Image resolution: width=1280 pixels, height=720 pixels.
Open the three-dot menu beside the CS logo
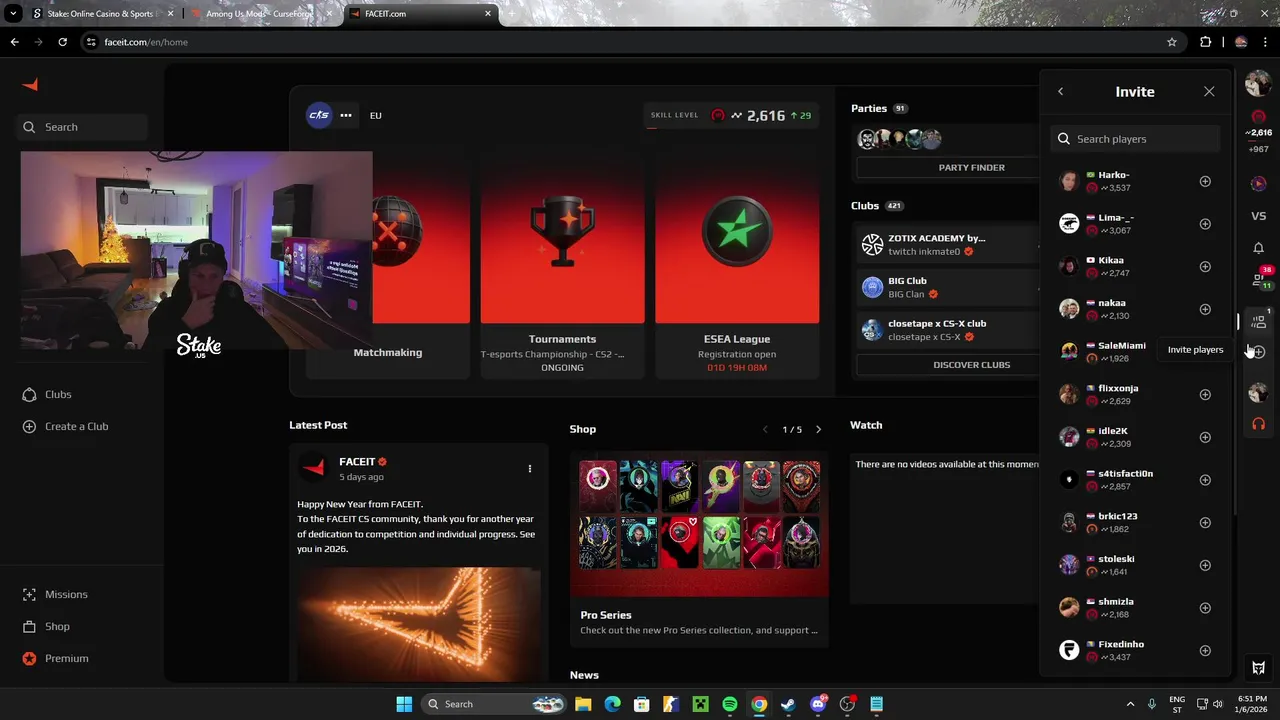pos(346,115)
